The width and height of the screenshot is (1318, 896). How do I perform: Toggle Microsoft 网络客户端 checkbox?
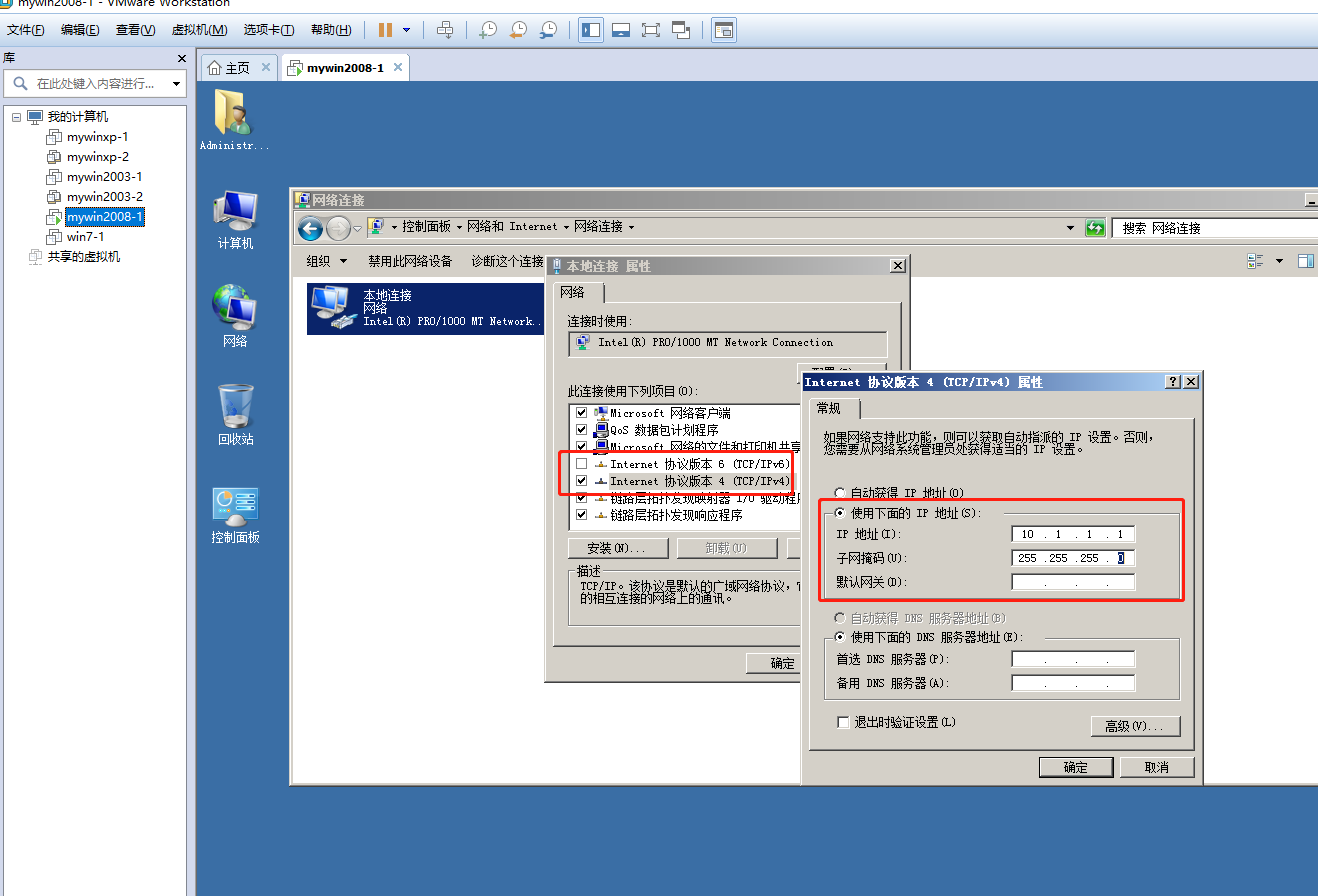(581, 412)
